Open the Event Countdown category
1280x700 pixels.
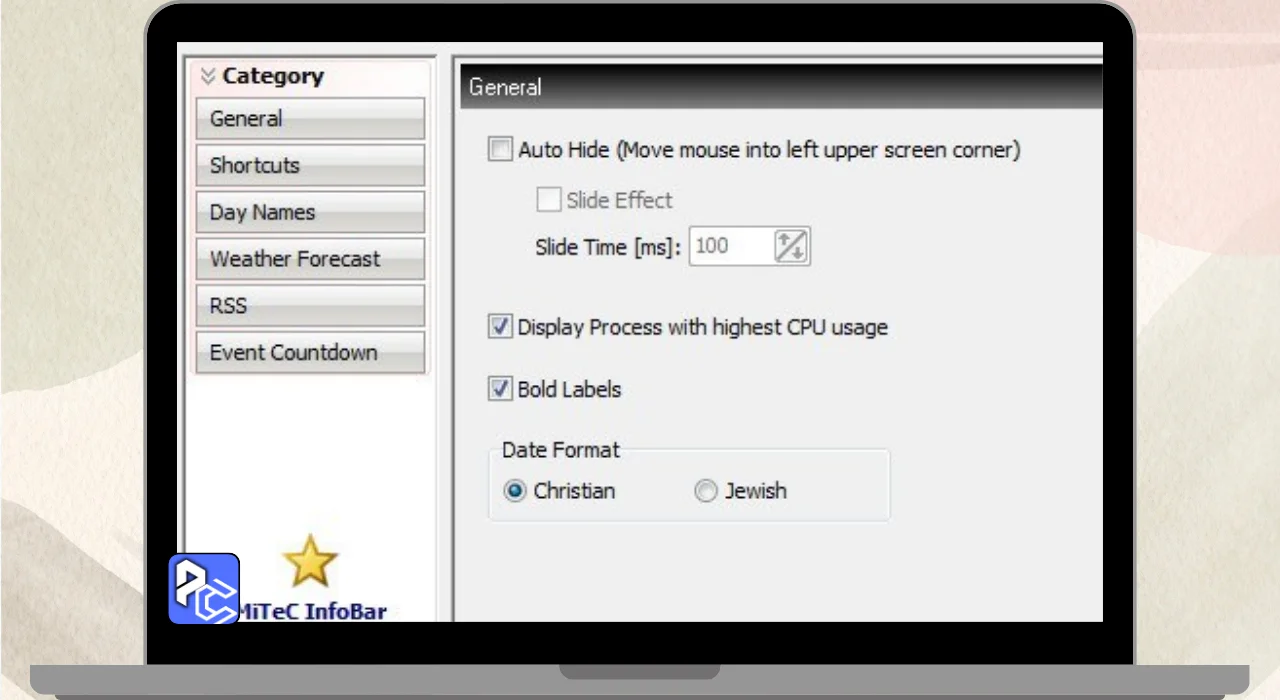click(310, 353)
